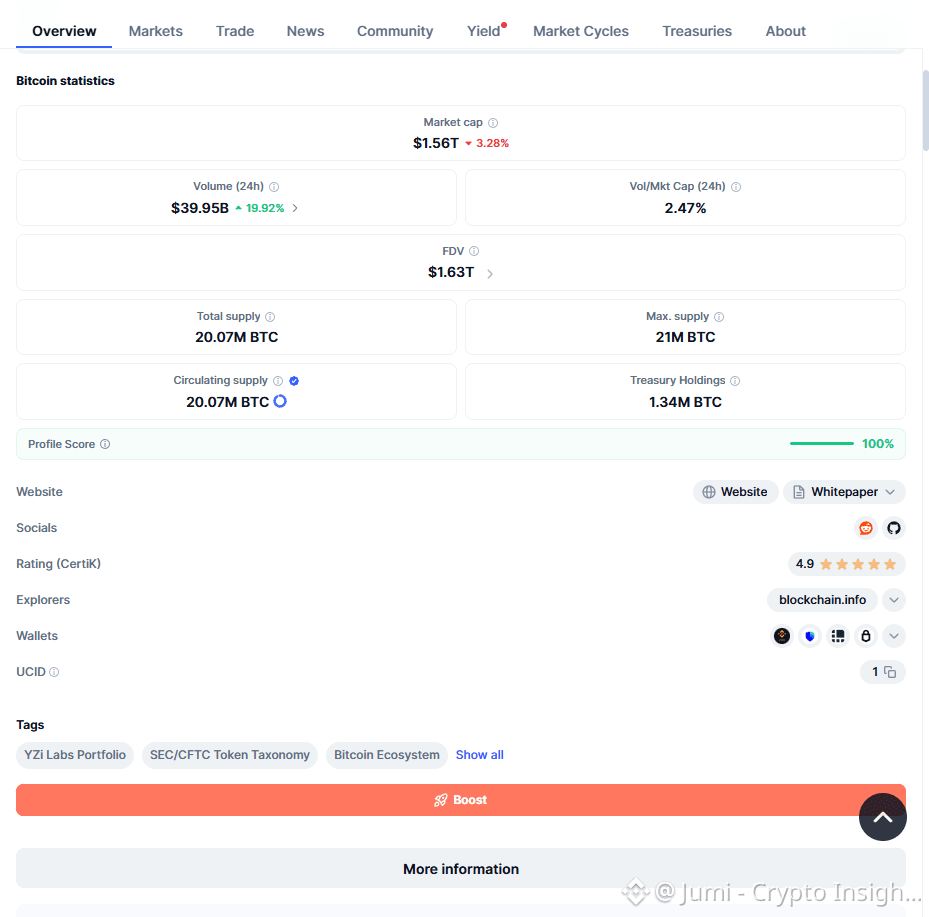Click the circulating supply progress ring

(x=280, y=401)
